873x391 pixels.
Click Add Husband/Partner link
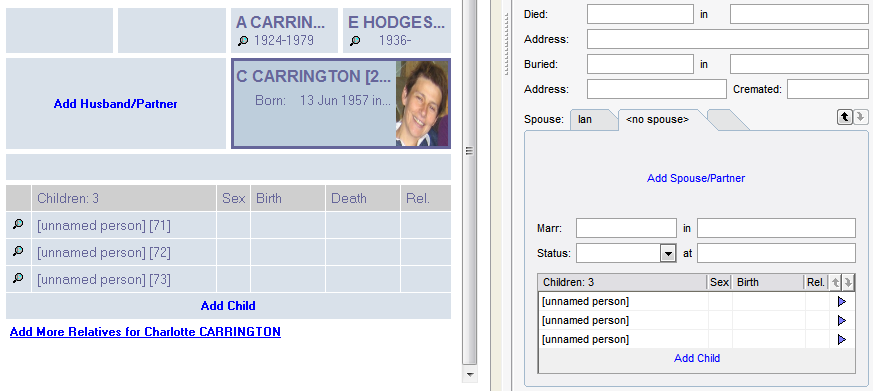click(x=116, y=104)
